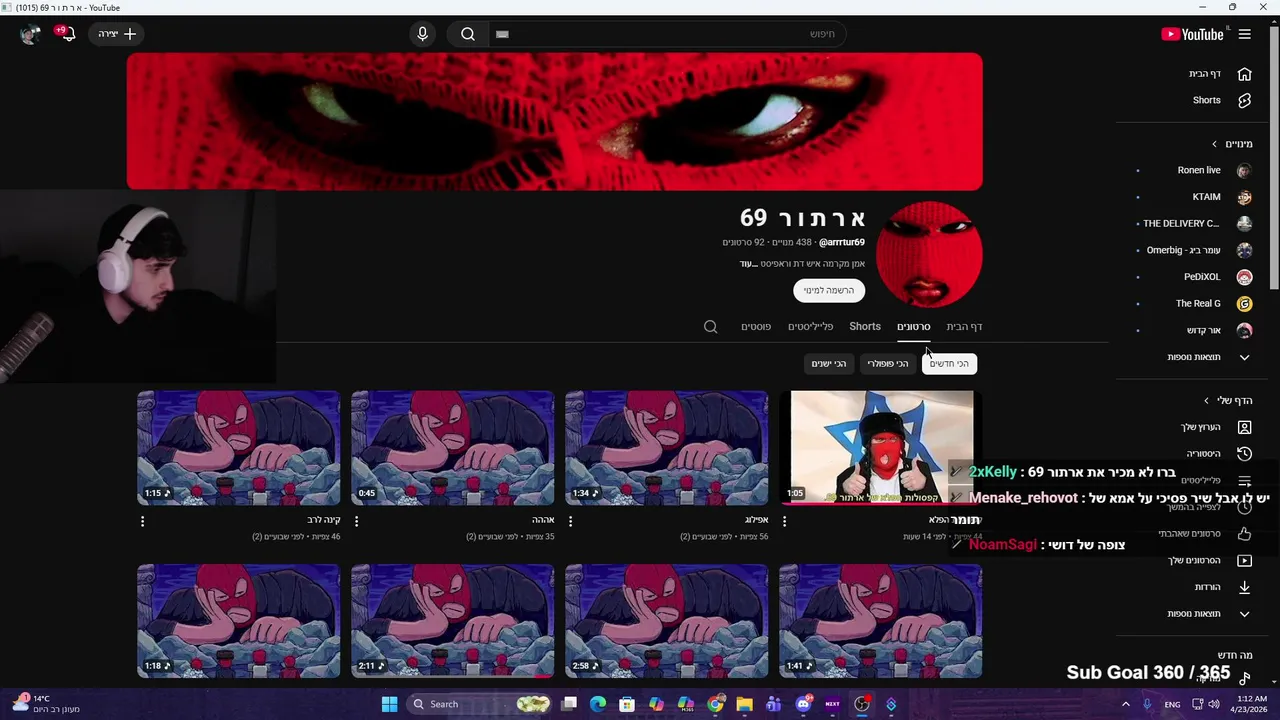
Task: Select the Oldest filter chip (הכי ישנים)
Action: point(828,364)
